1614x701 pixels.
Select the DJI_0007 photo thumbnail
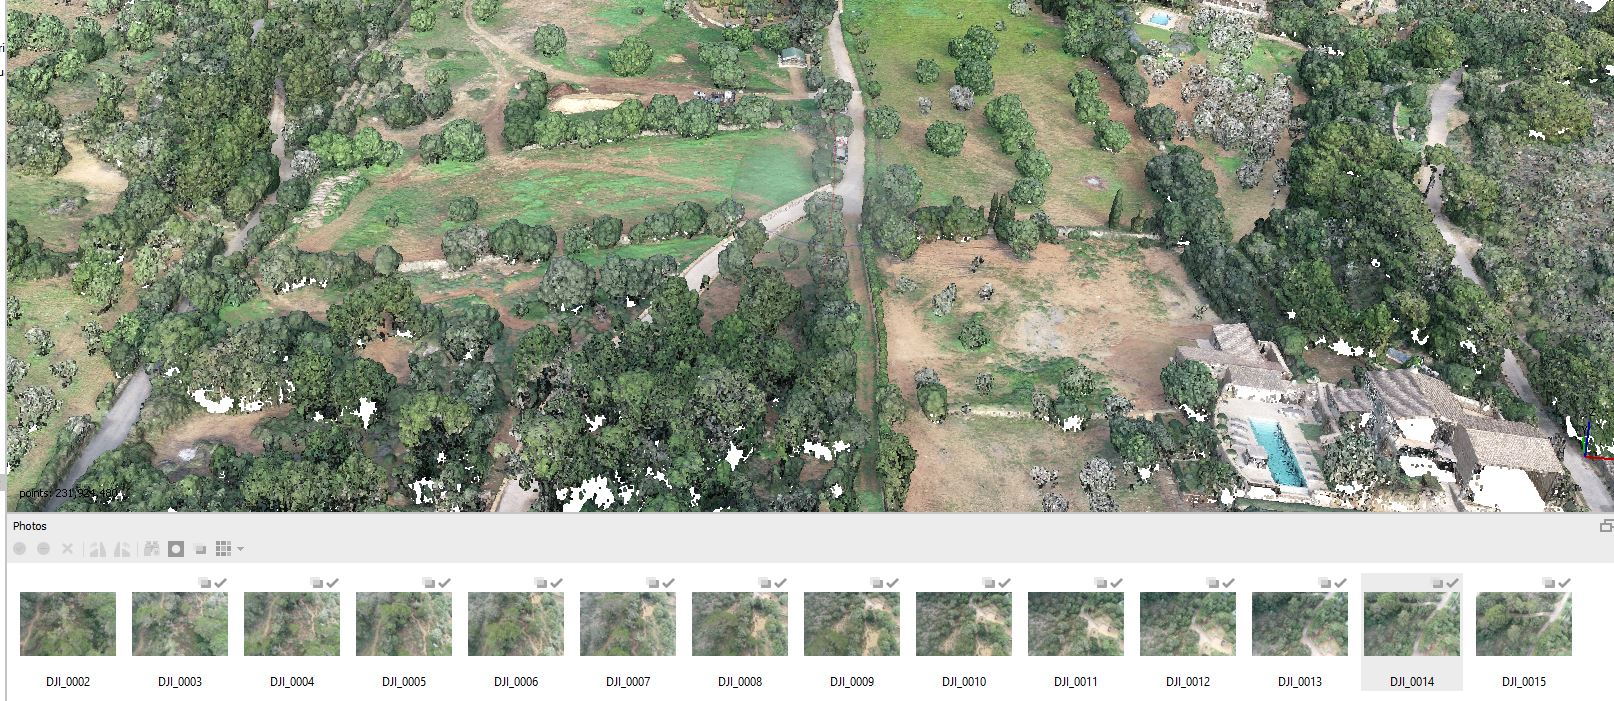pyautogui.click(x=628, y=624)
